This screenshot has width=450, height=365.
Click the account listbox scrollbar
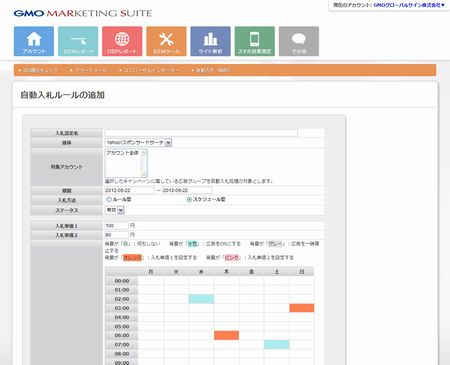144,163
